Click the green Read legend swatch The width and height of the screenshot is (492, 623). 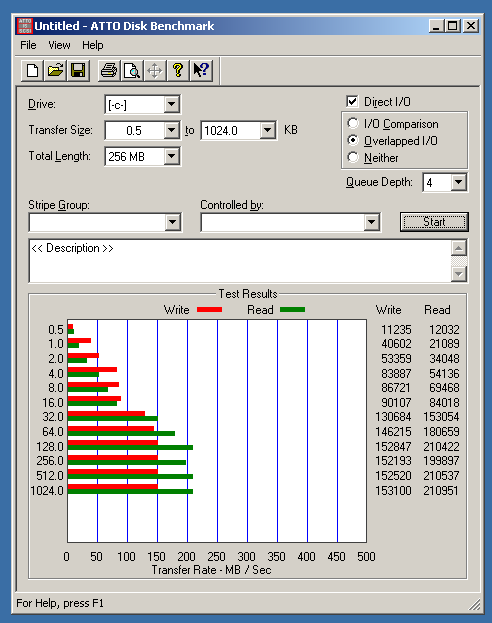click(292, 310)
